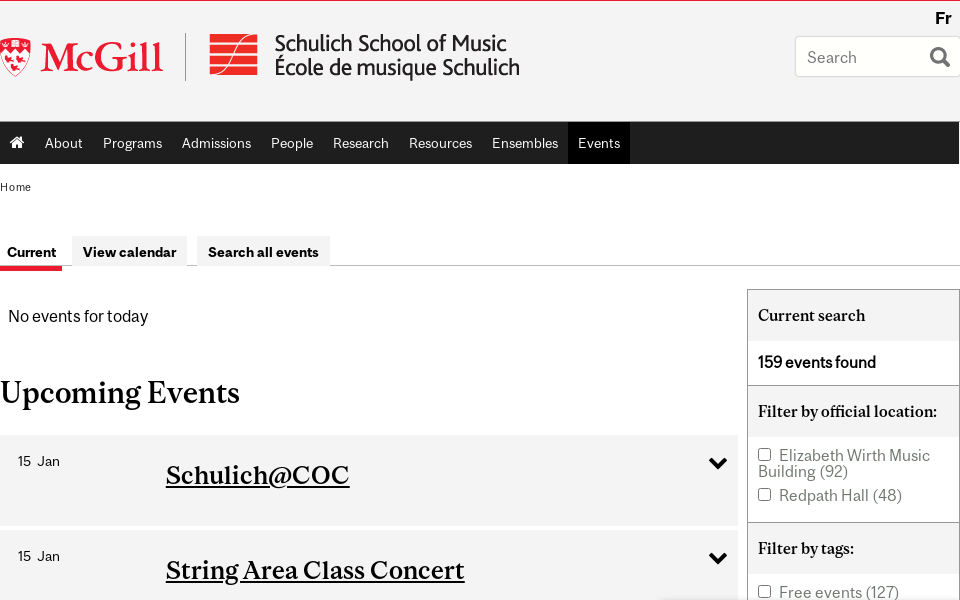Screen dimensions: 960x600
Task: Open the Schulich@COC event page
Action: tap(257, 475)
